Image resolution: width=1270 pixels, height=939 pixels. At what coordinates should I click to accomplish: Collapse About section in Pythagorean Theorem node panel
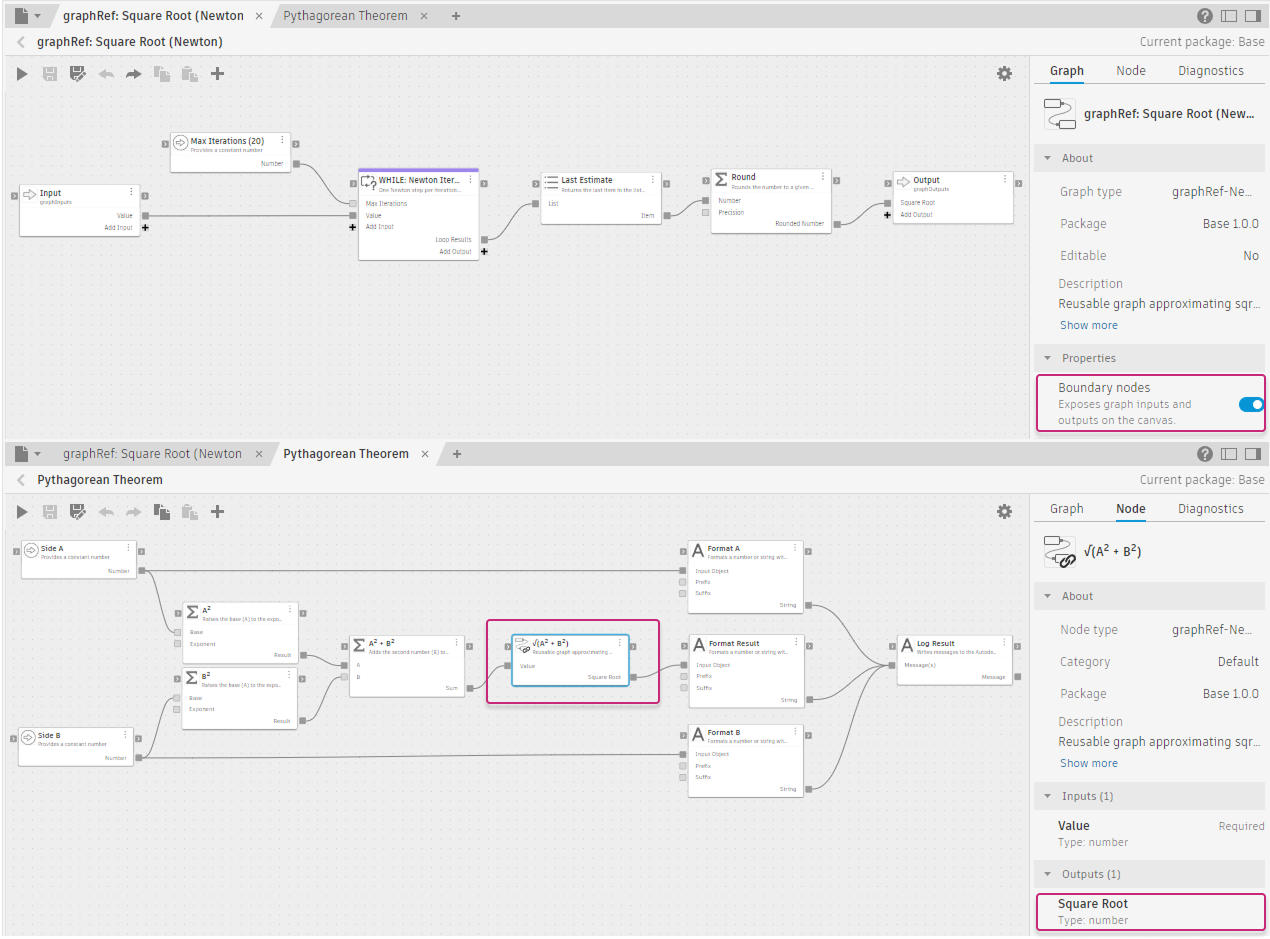pyautogui.click(x=1048, y=596)
